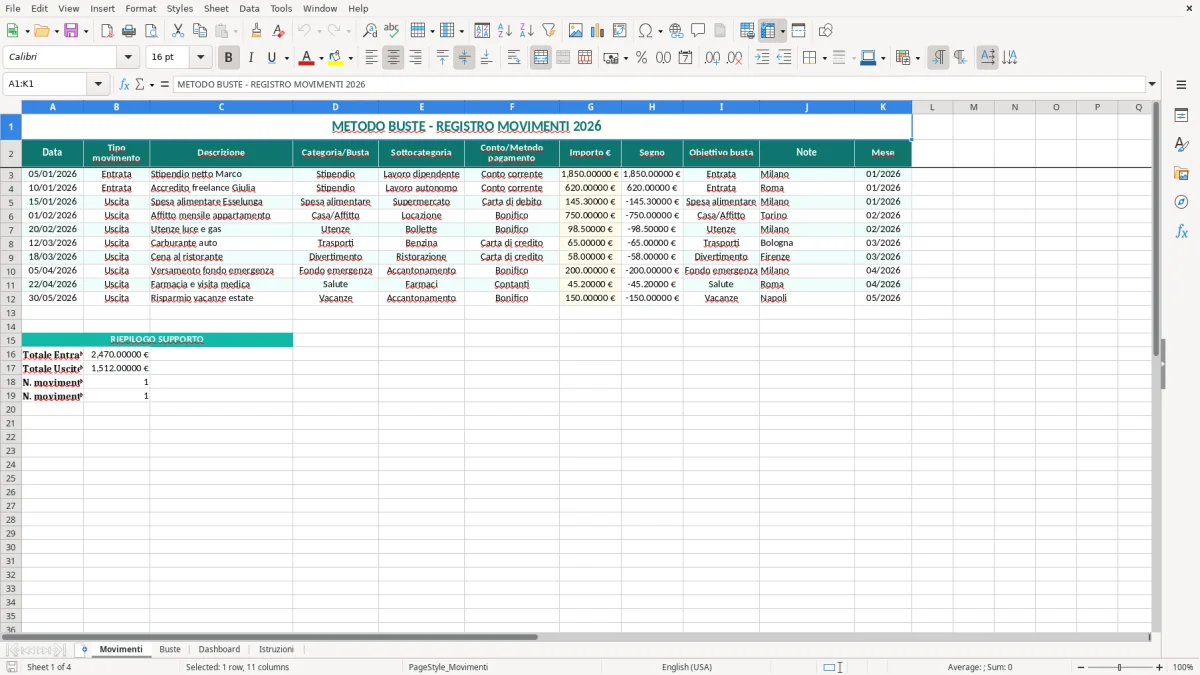
Task: Remove a decimal place
Action: pyautogui.click(x=734, y=58)
